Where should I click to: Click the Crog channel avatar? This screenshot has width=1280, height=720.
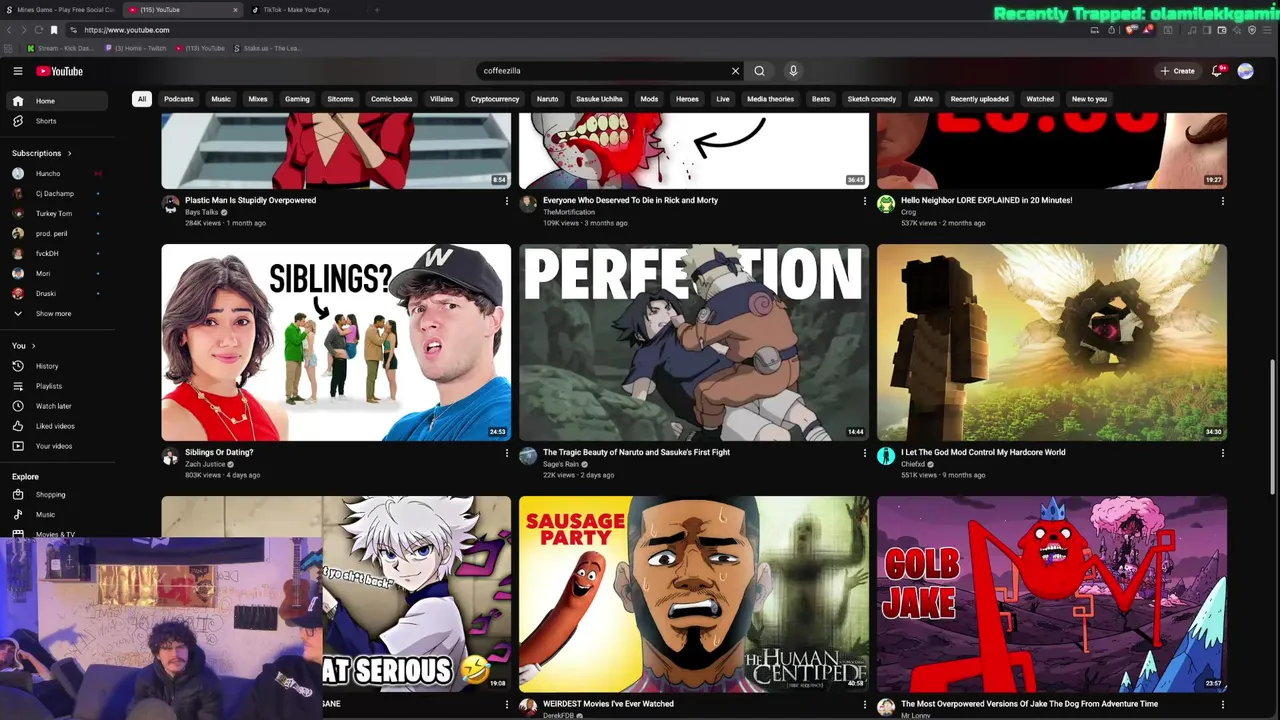[x=886, y=205]
